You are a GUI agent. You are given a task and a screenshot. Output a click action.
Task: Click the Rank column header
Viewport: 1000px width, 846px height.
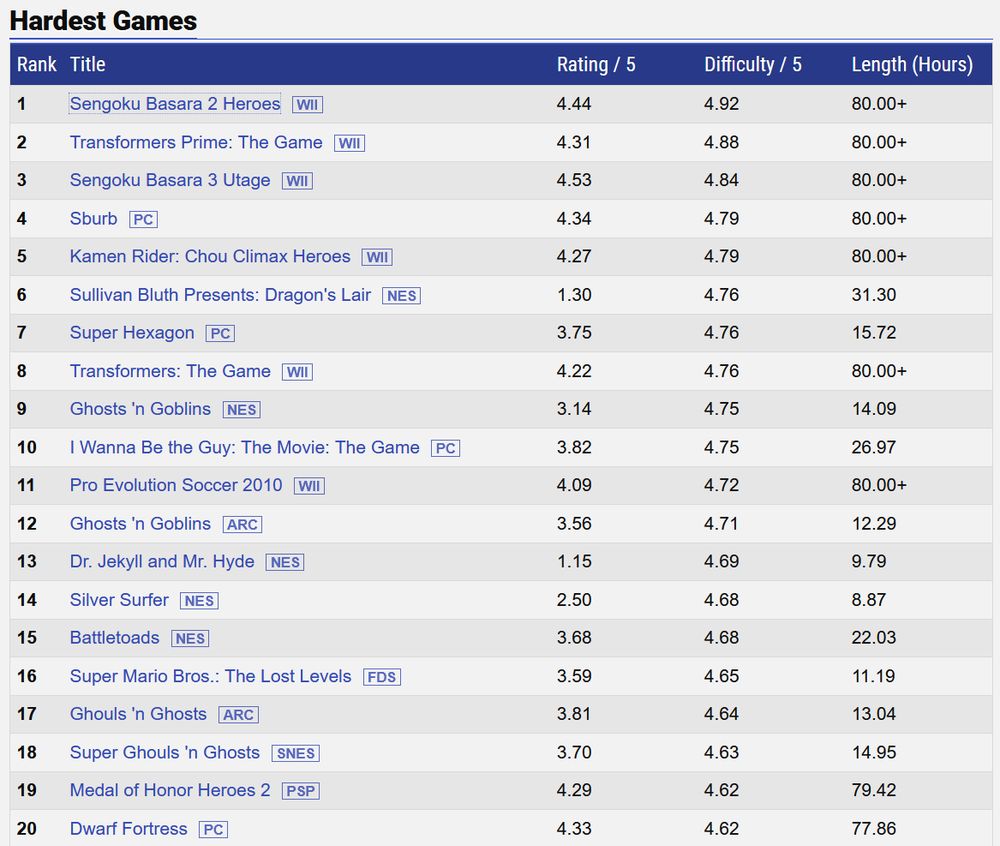coord(36,64)
